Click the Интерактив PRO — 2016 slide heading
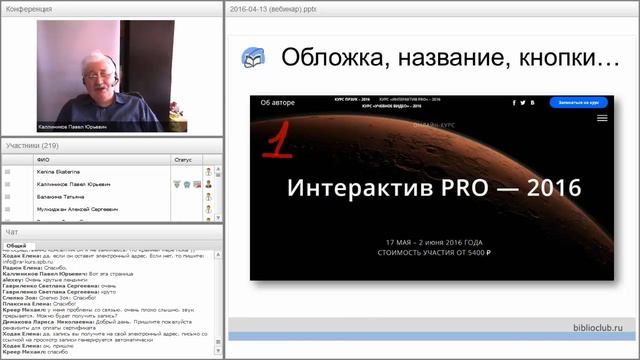Image resolution: width=640 pixels, height=360 pixels. (x=434, y=188)
